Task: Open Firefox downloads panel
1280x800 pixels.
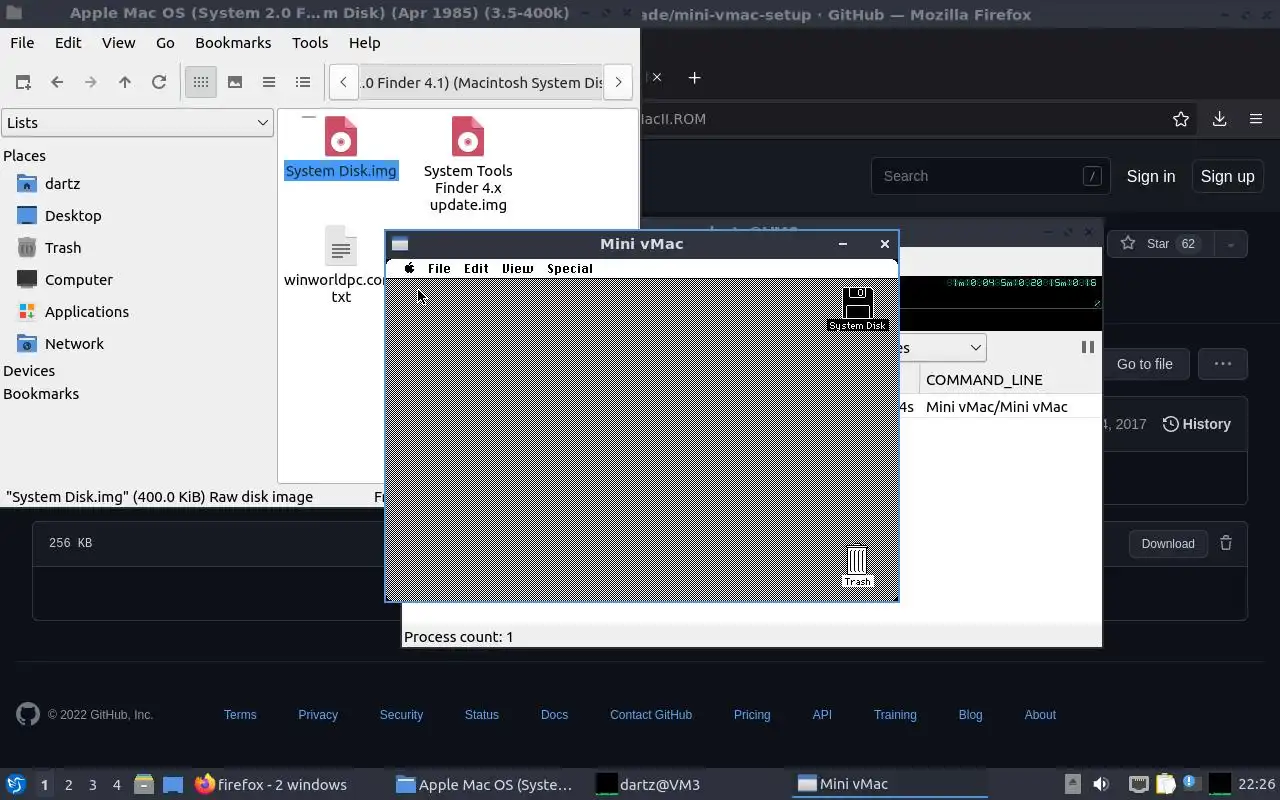Action: tap(1219, 119)
